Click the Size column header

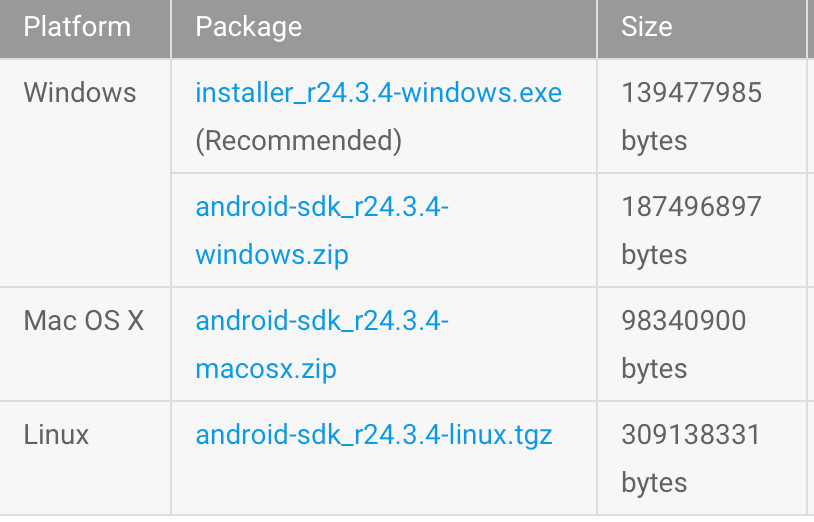646,27
